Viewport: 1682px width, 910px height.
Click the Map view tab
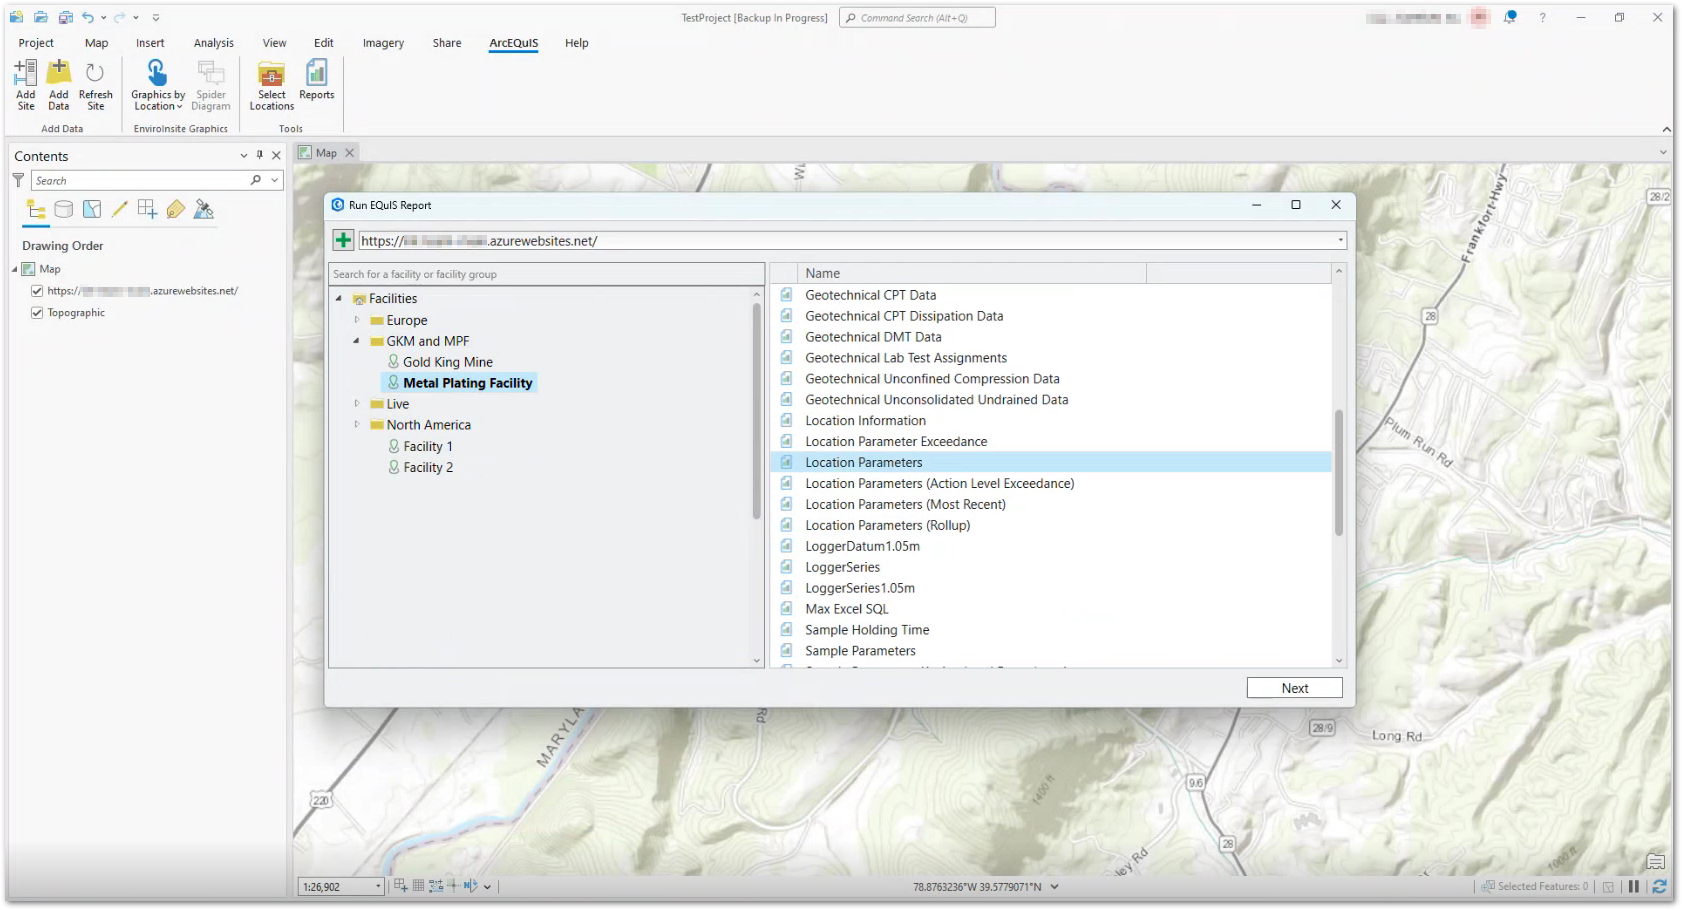tap(326, 153)
